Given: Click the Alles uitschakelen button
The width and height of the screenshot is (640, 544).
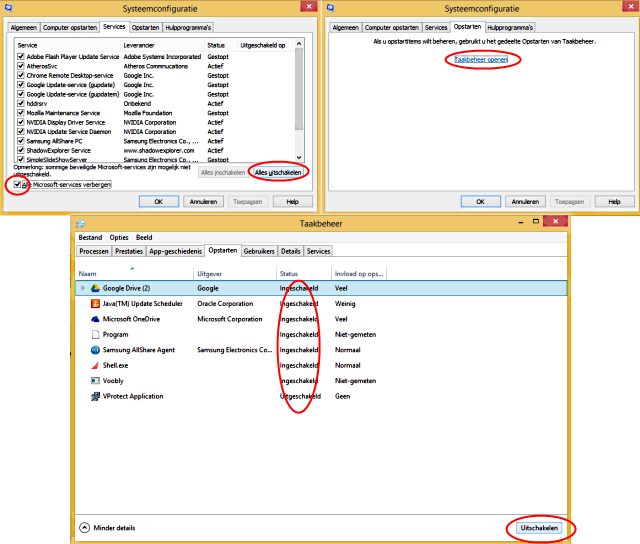Looking at the screenshot, I should click(x=278, y=173).
